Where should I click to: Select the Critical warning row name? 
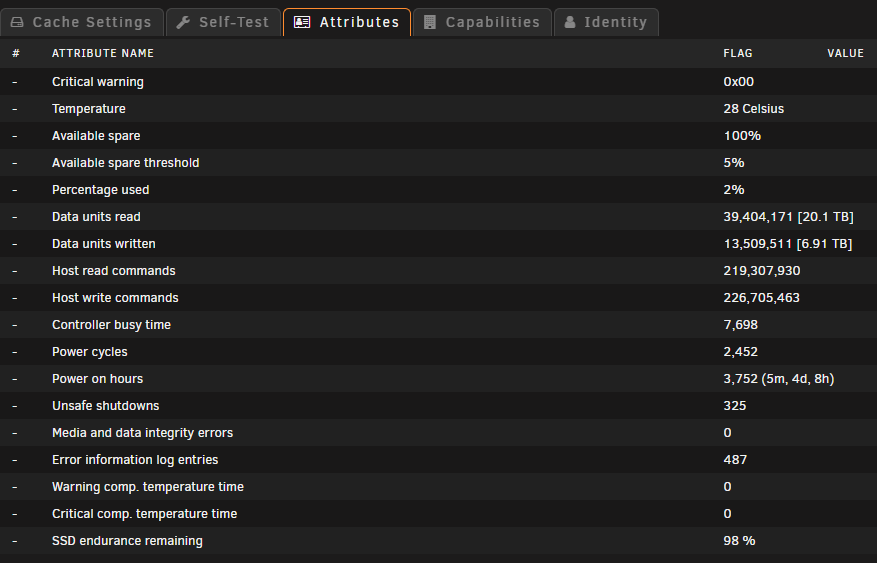coord(98,82)
